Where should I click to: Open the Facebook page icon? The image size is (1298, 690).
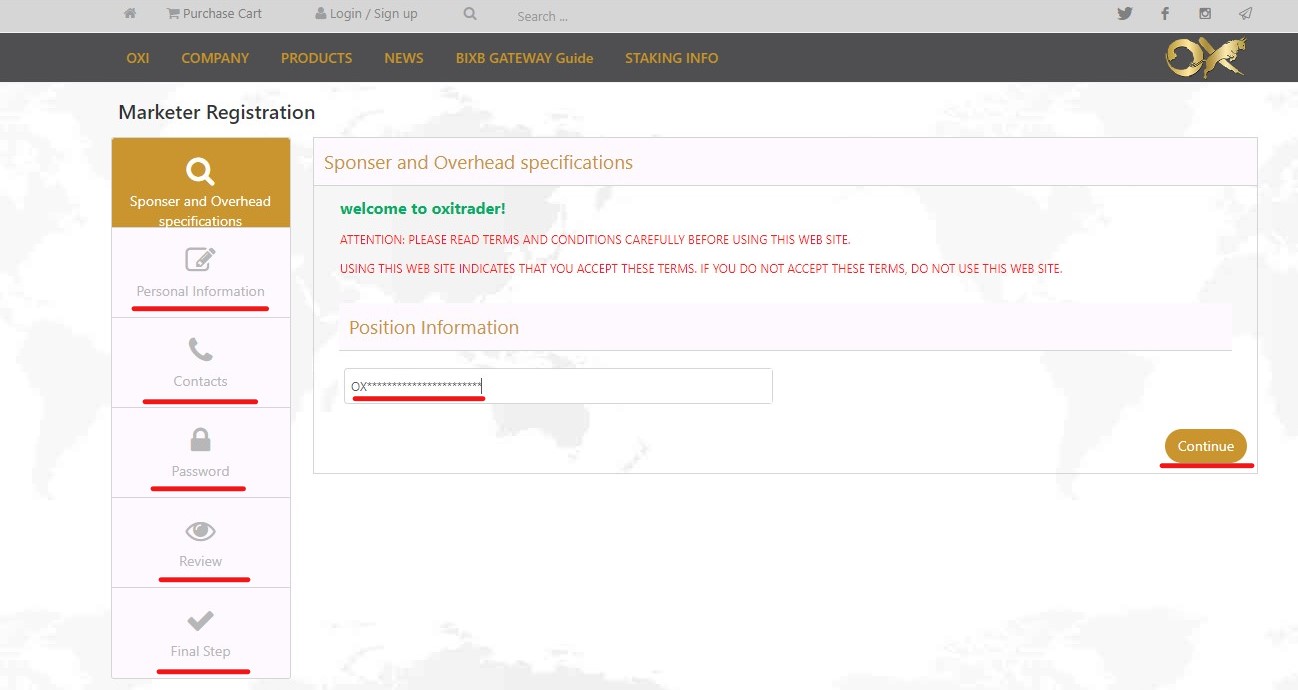(x=1165, y=14)
